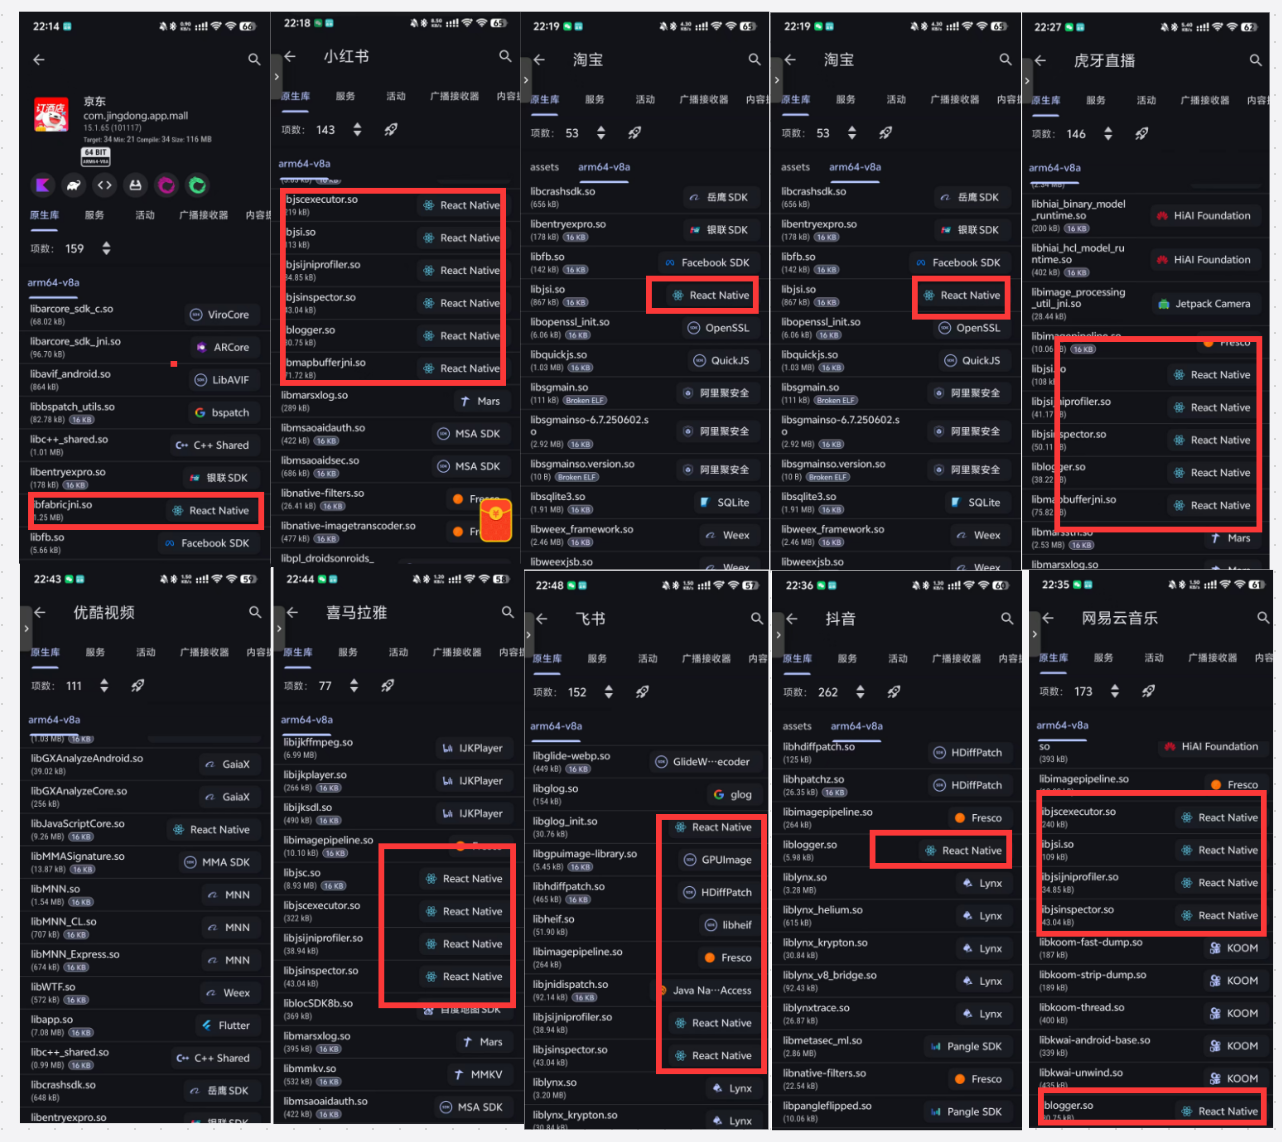
Task: Tap the ViroCore chip in the 京东 list
Action: (220, 314)
